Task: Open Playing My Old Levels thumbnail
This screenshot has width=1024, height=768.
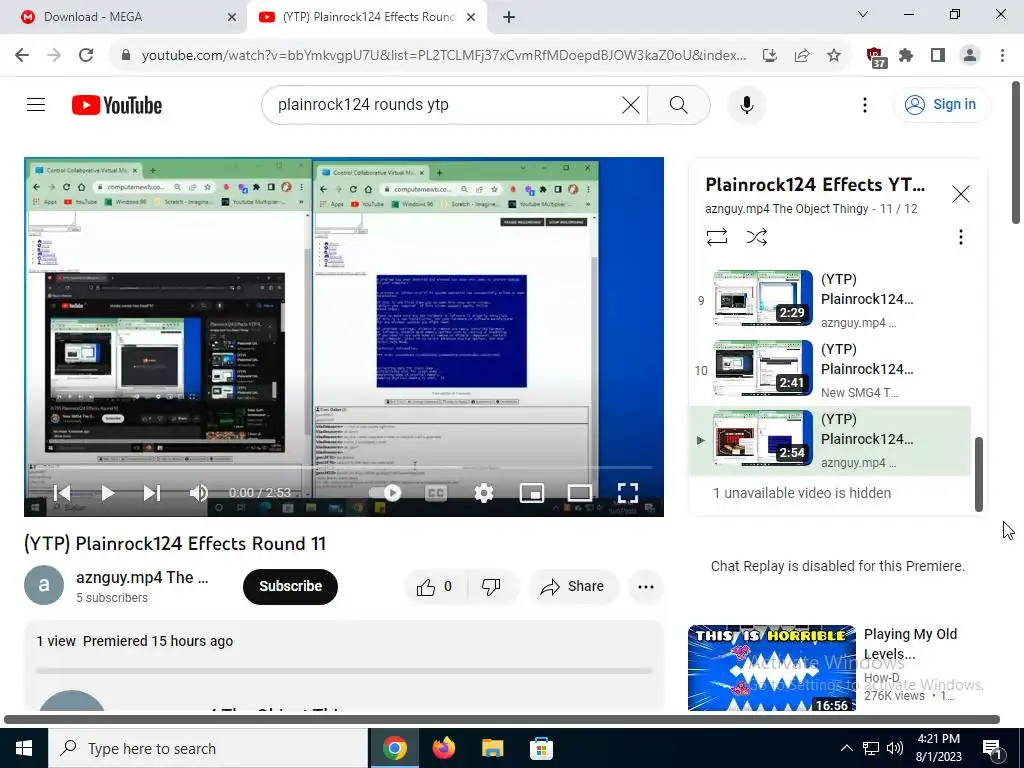Action: [771, 668]
